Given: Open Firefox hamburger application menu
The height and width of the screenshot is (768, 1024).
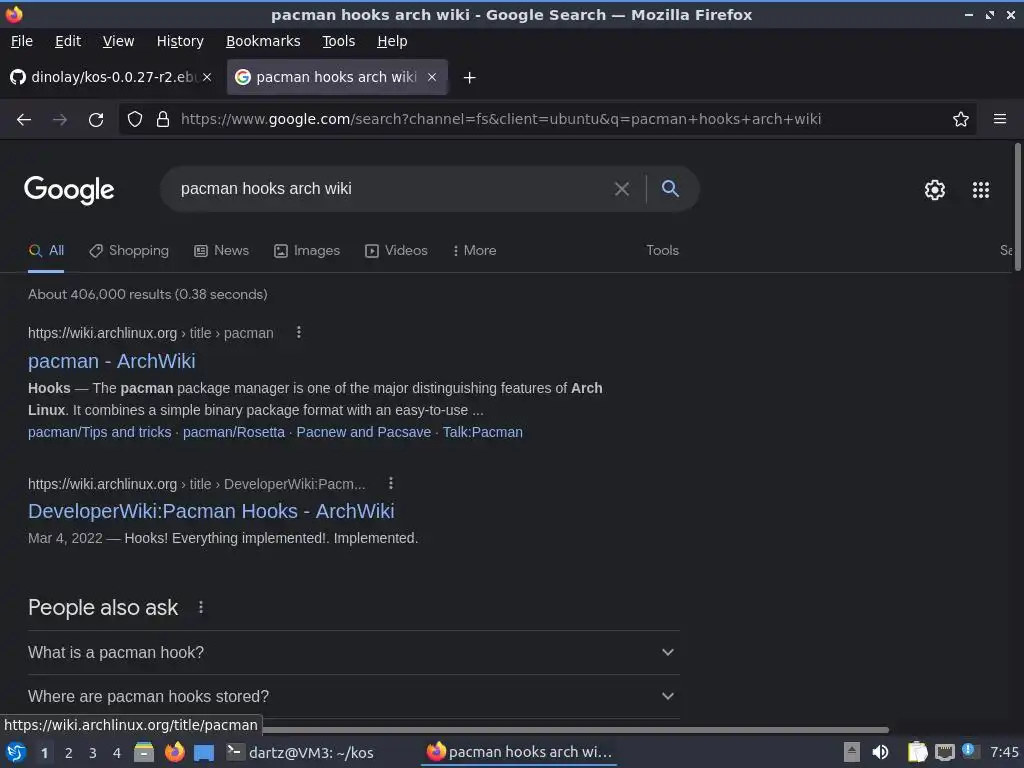Looking at the screenshot, I should 1000,120.
